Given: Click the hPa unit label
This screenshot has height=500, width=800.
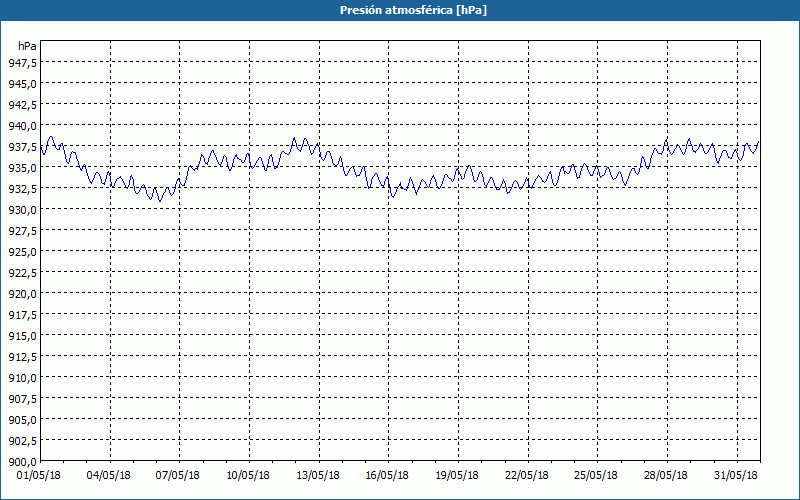Looking at the screenshot, I should pyautogui.click(x=27, y=46).
